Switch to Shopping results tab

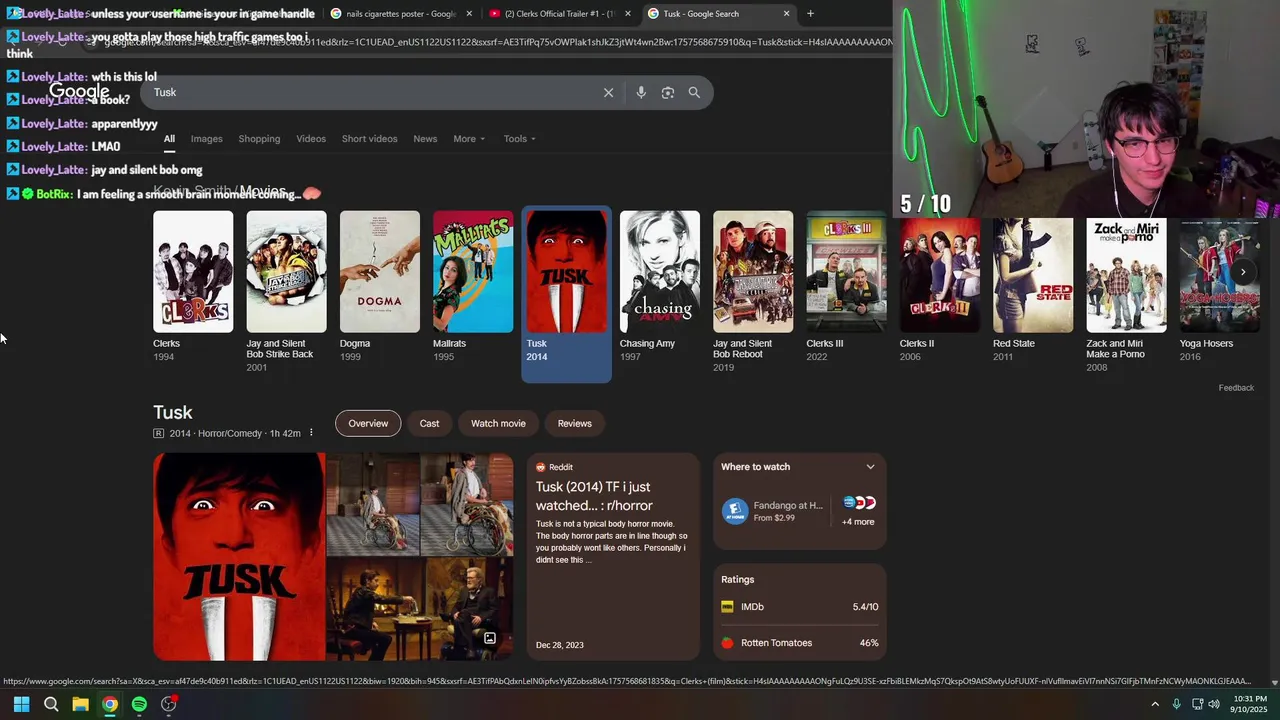[259, 139]
